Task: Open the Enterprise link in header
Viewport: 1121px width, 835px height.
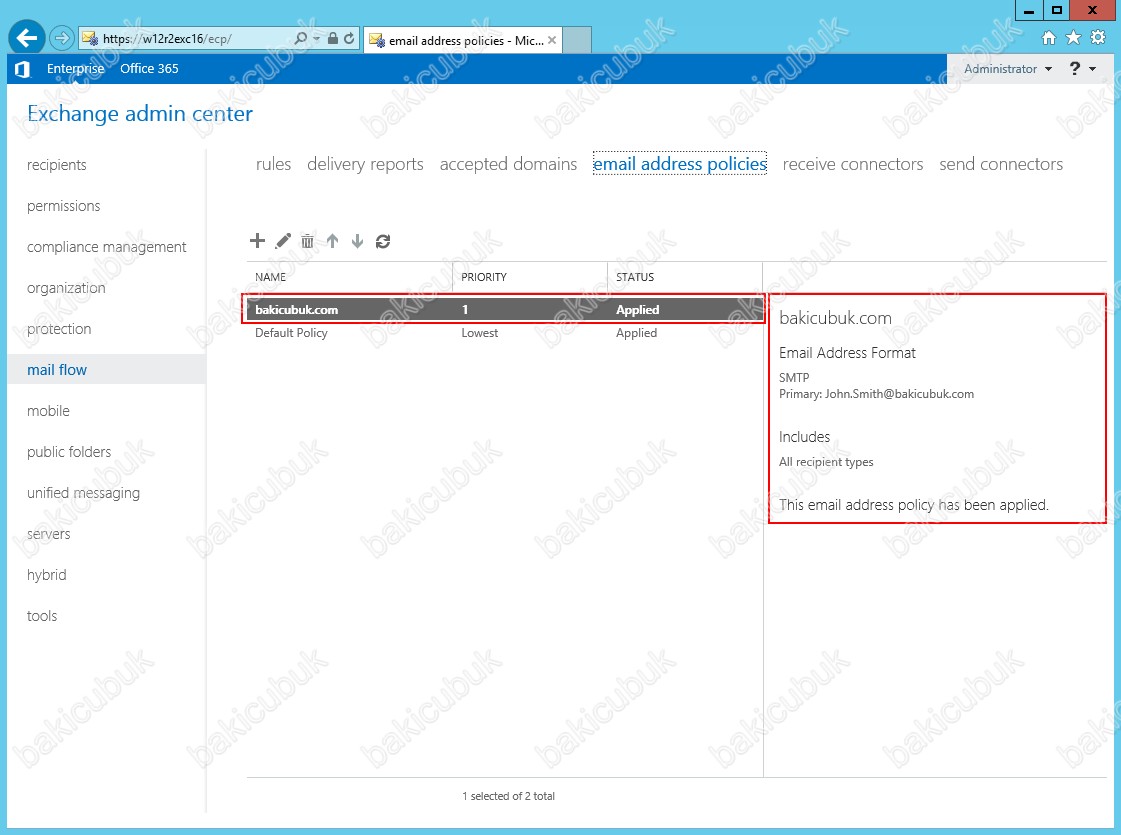Action: 76,69
